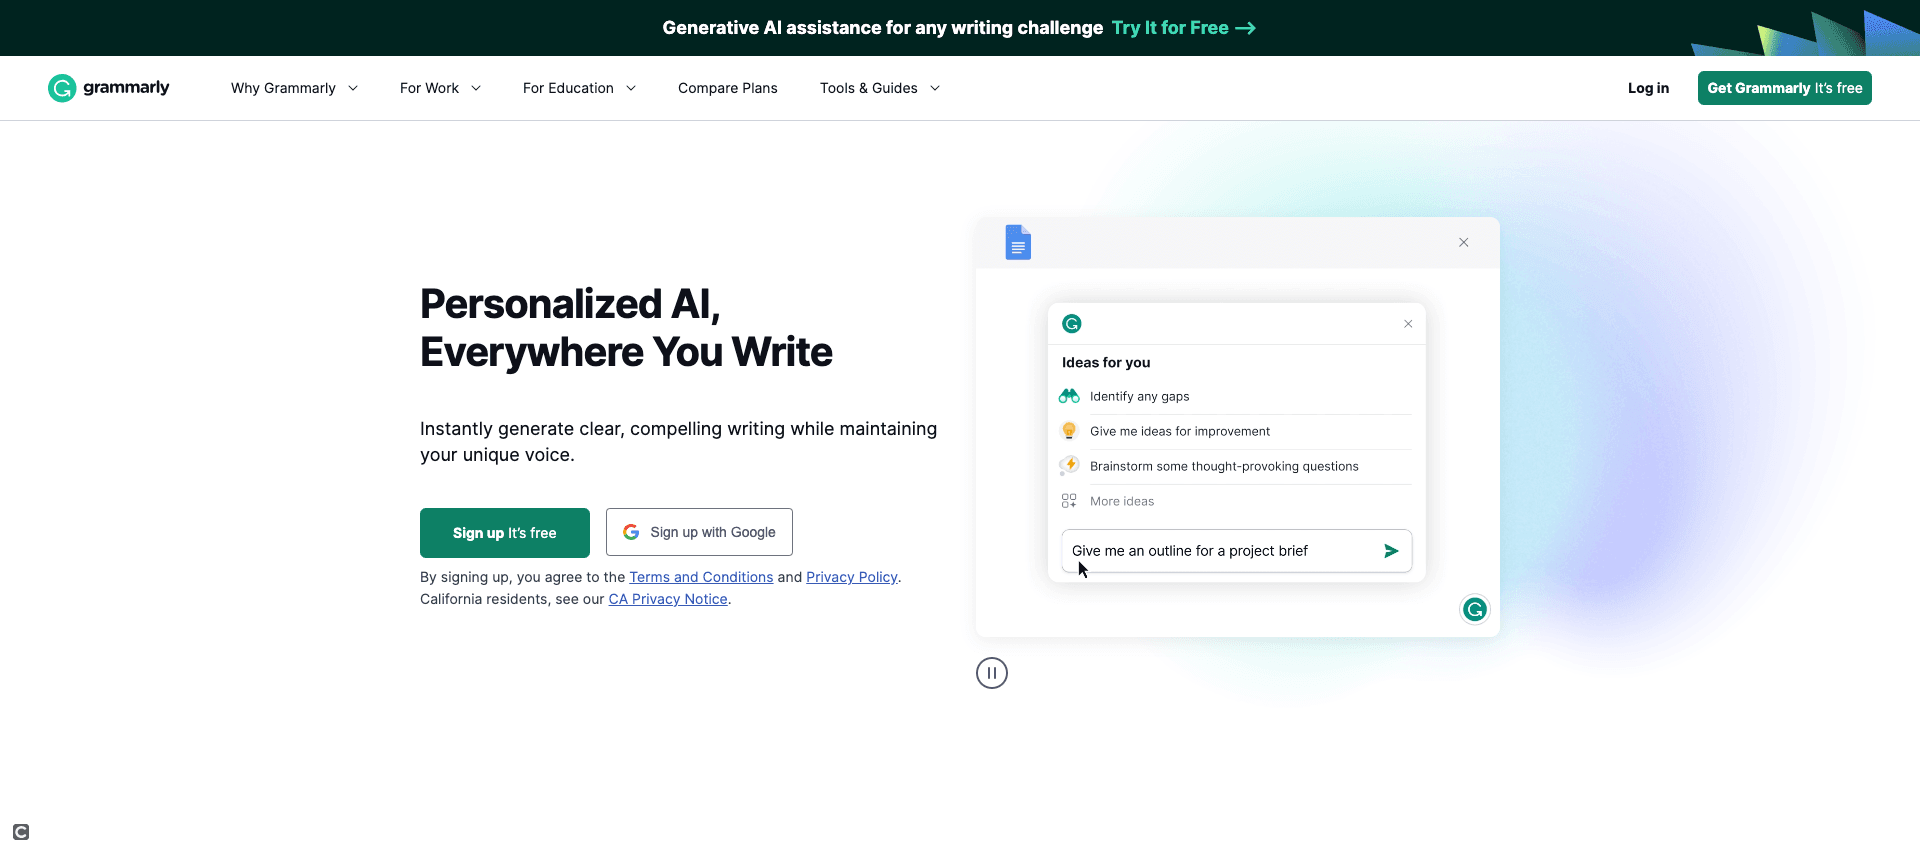Click the Log in link

(x=1648, y=88)
